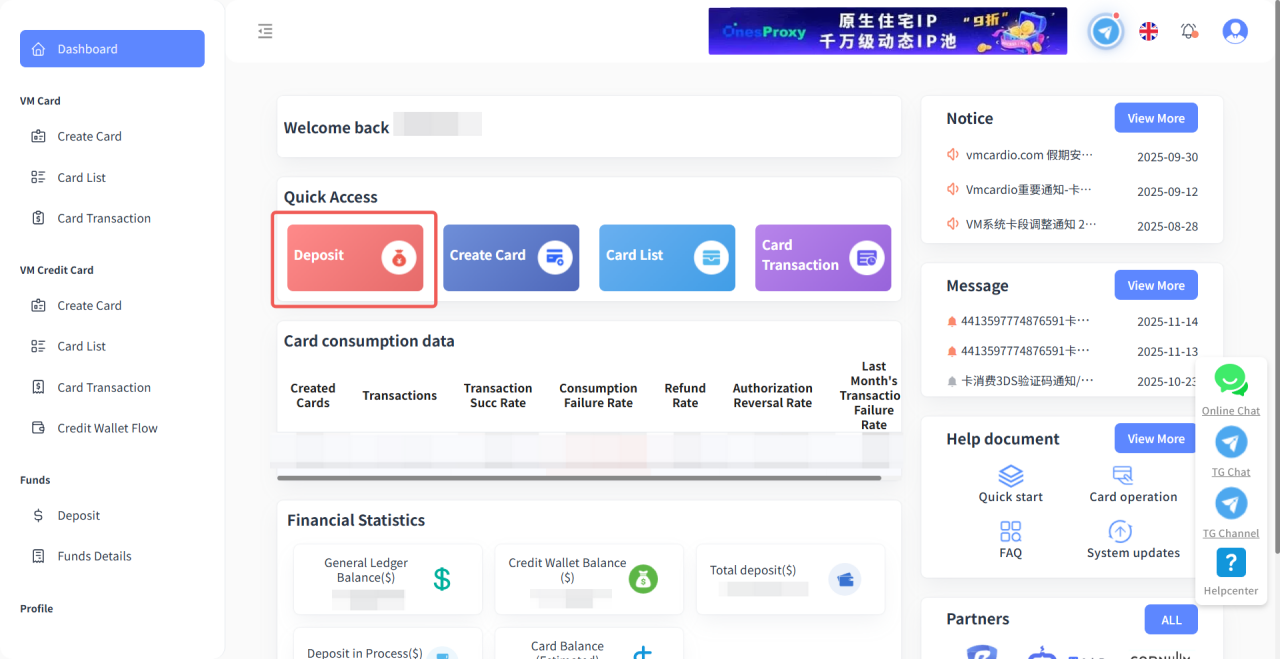Open the TG Channel floating icon
1280x659 pixels.
point(1230,503)
